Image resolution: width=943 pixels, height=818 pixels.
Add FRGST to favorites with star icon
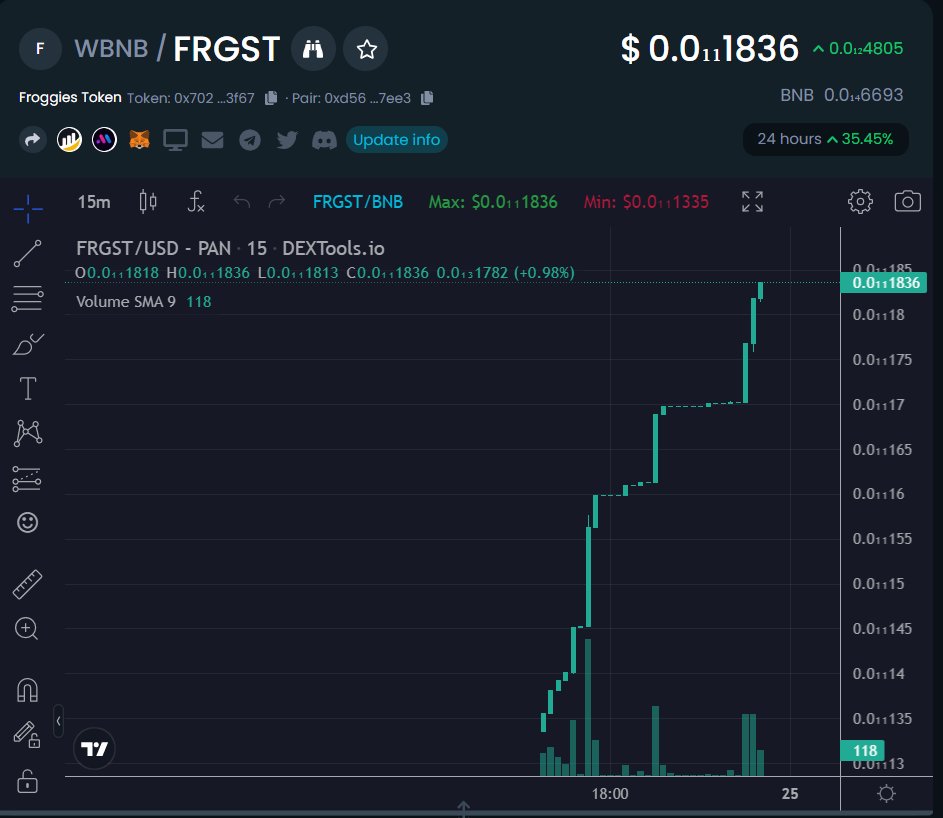pos(366,49)
